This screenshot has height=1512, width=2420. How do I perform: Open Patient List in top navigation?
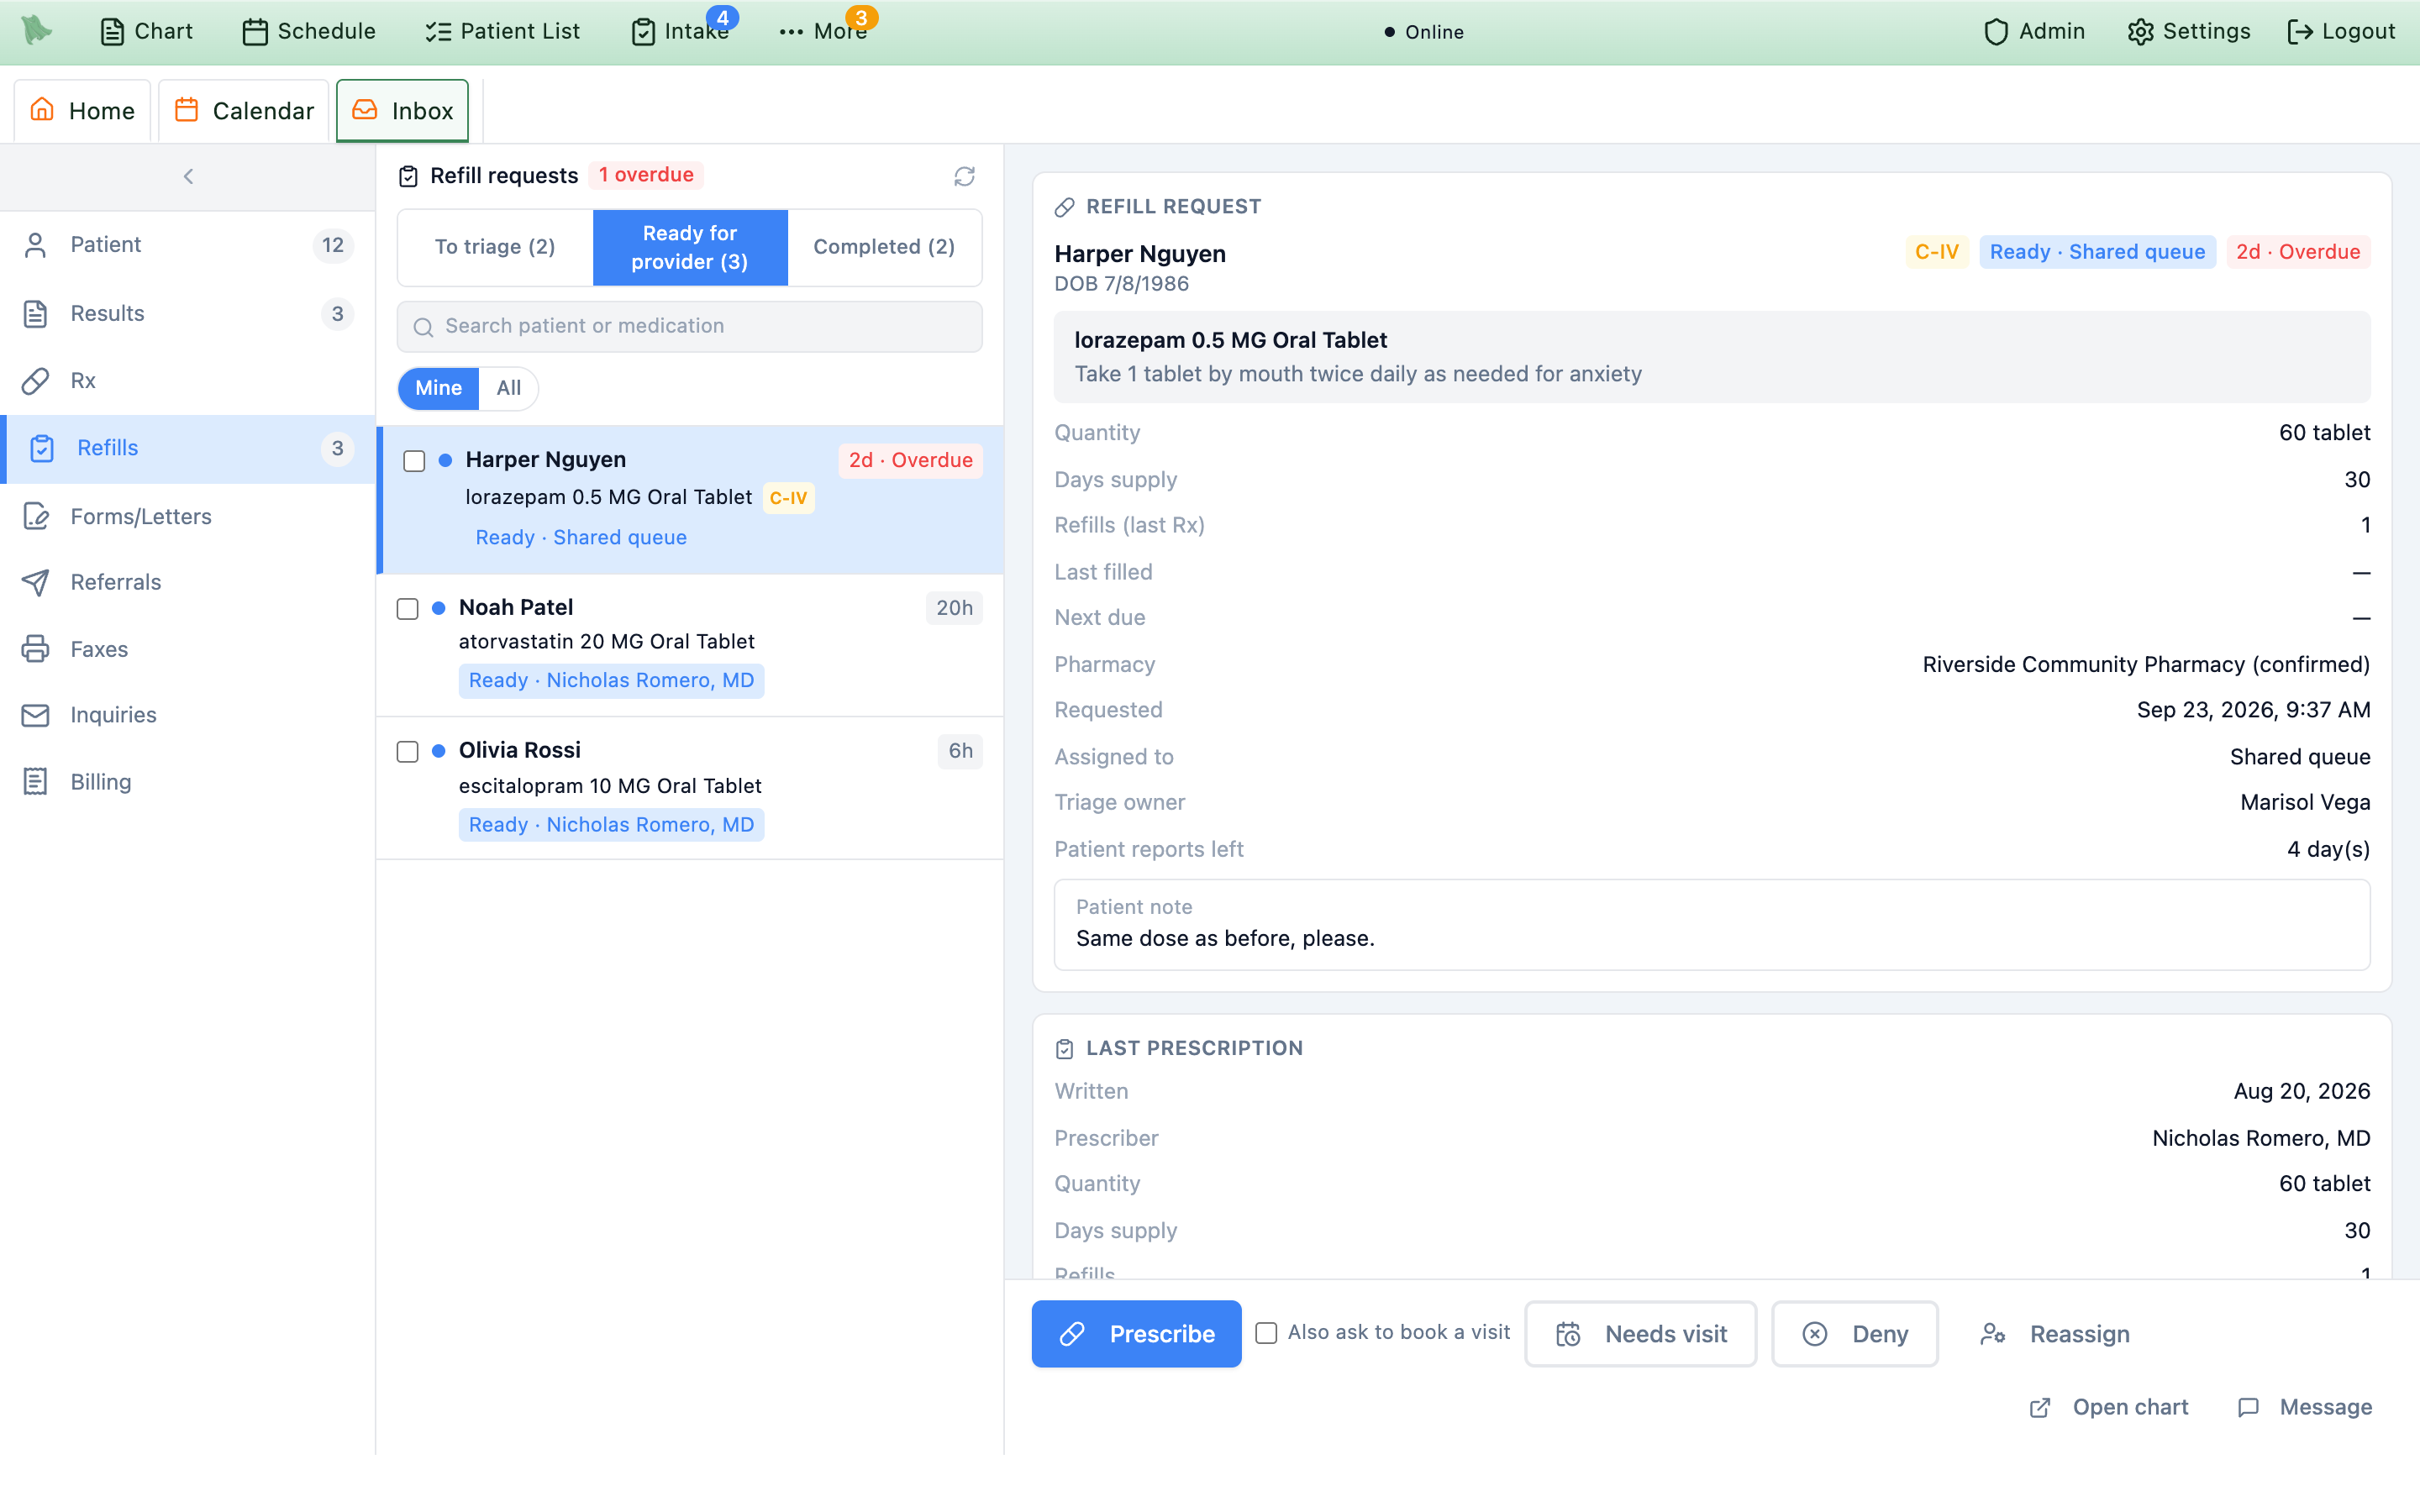coord(502,31)
